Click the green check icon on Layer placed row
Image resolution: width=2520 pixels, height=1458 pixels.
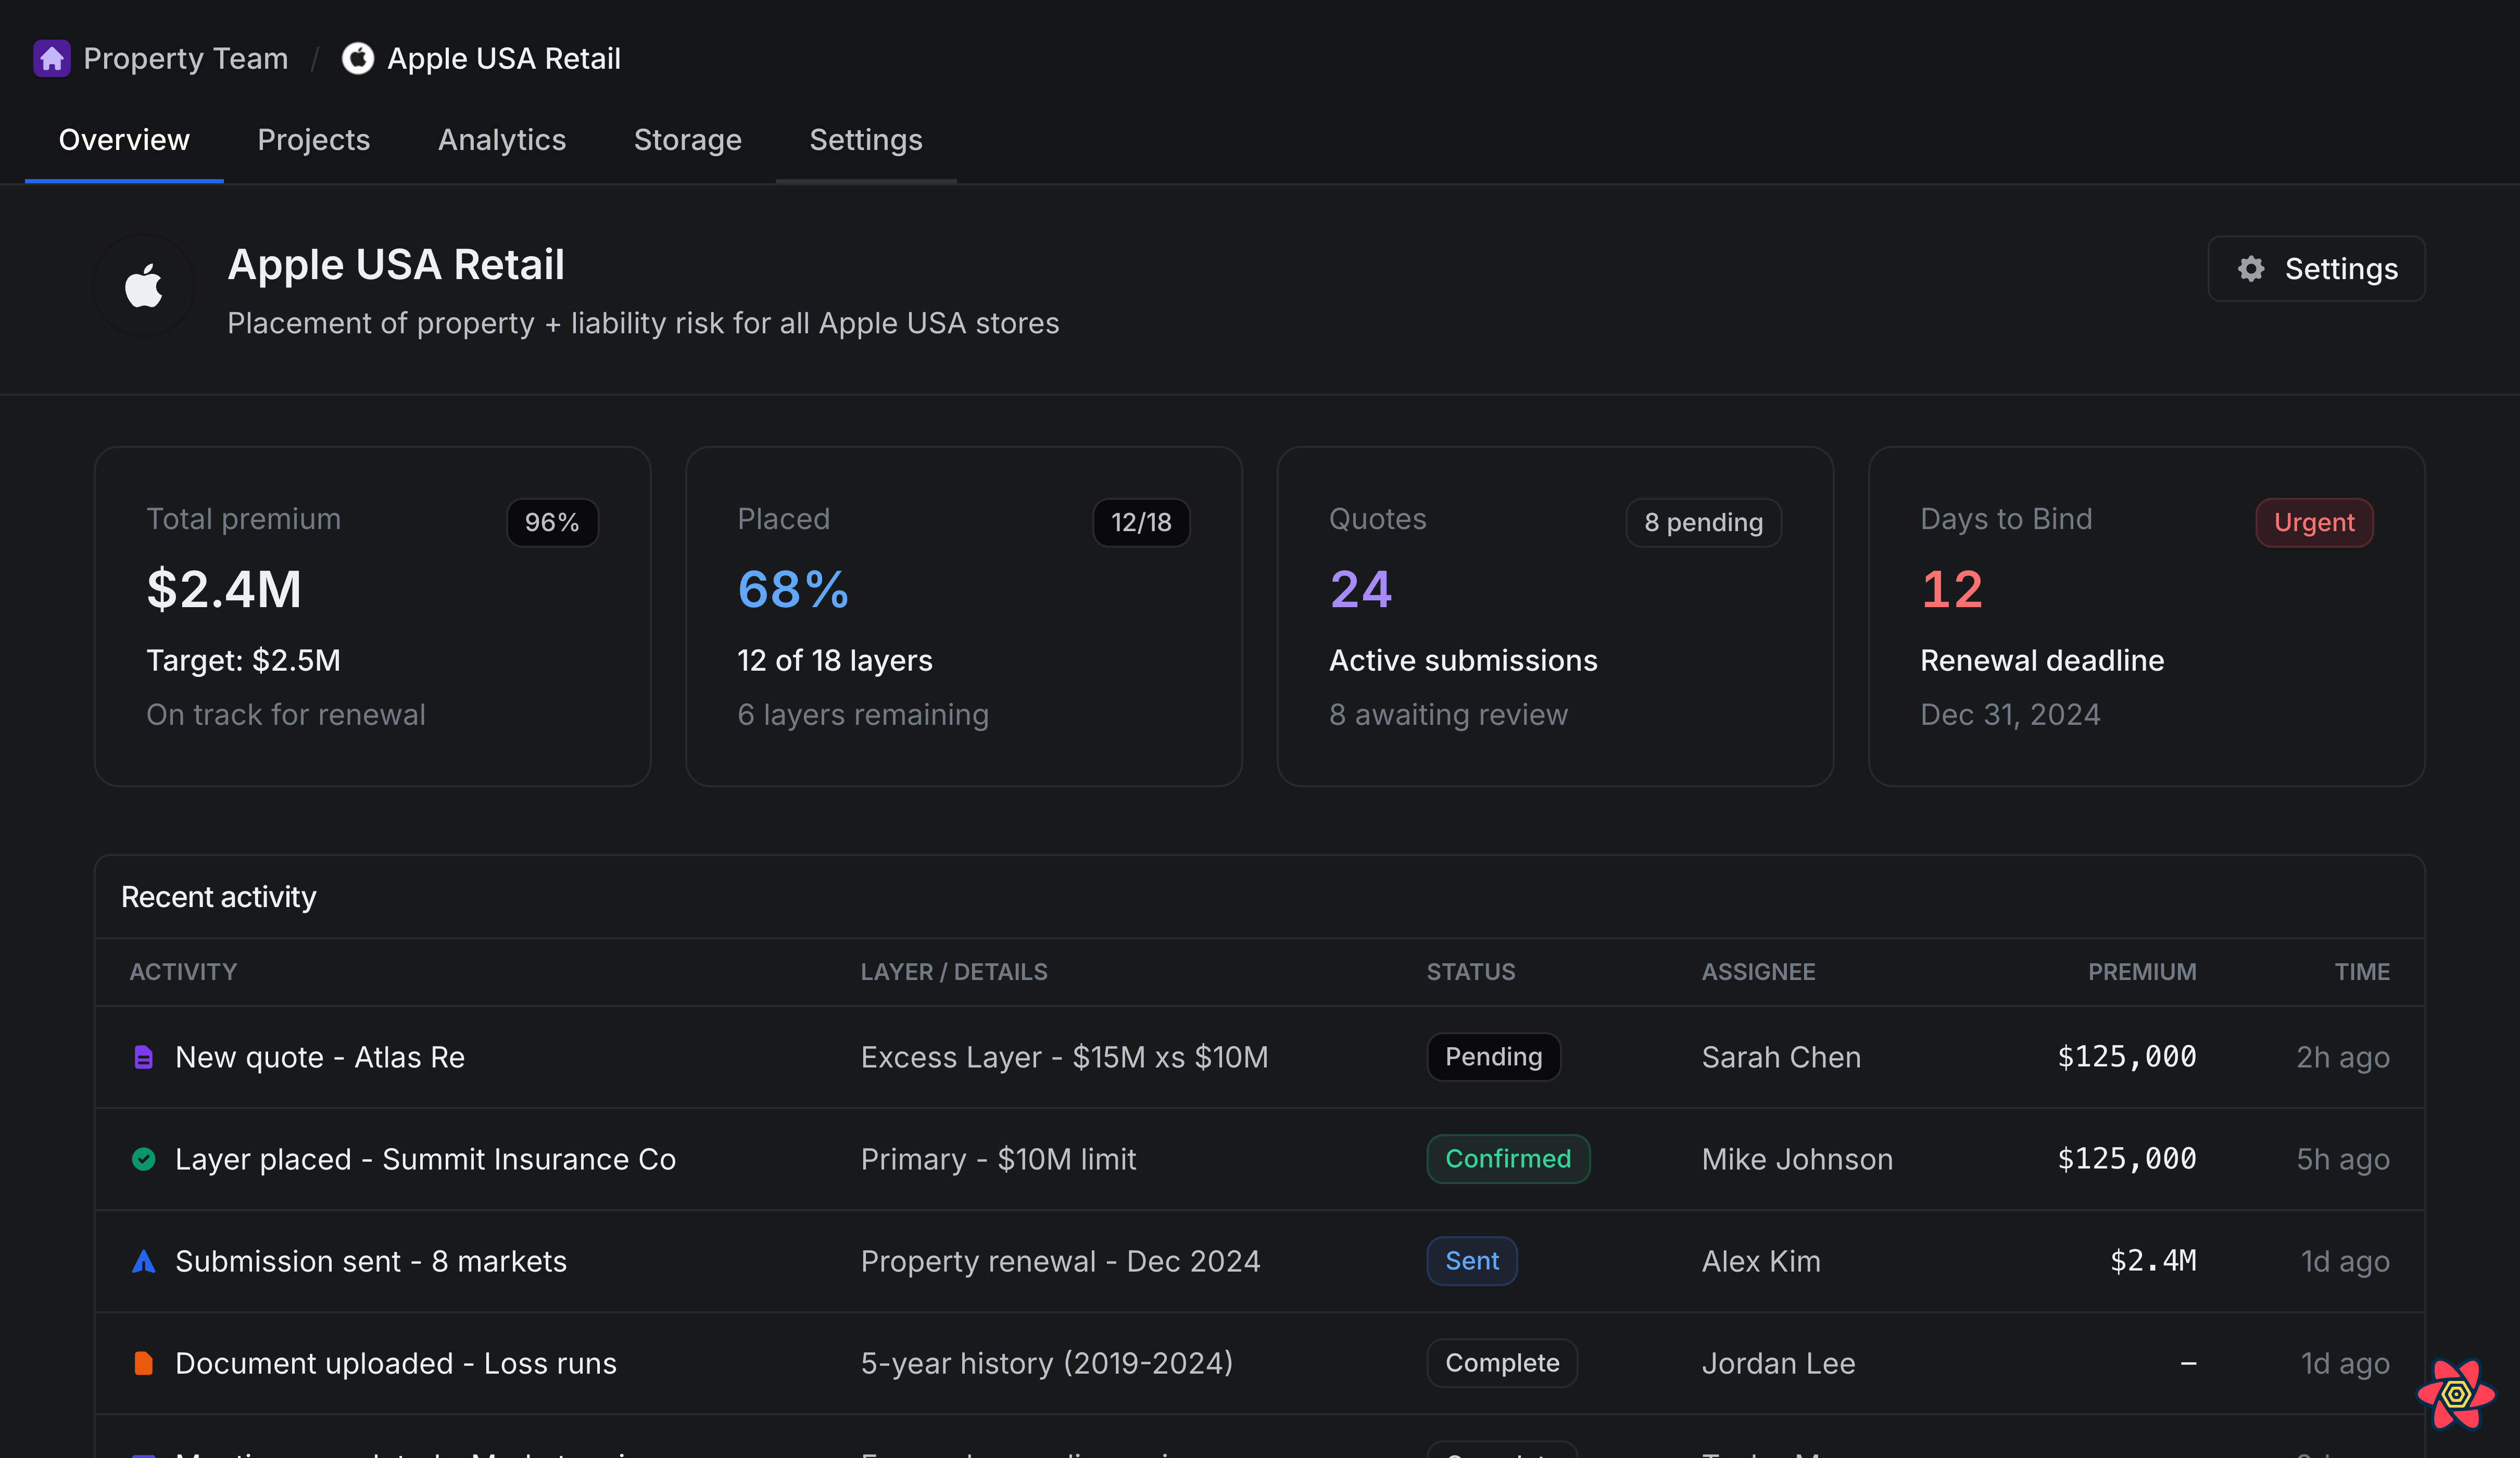(x=144, y=1159)
